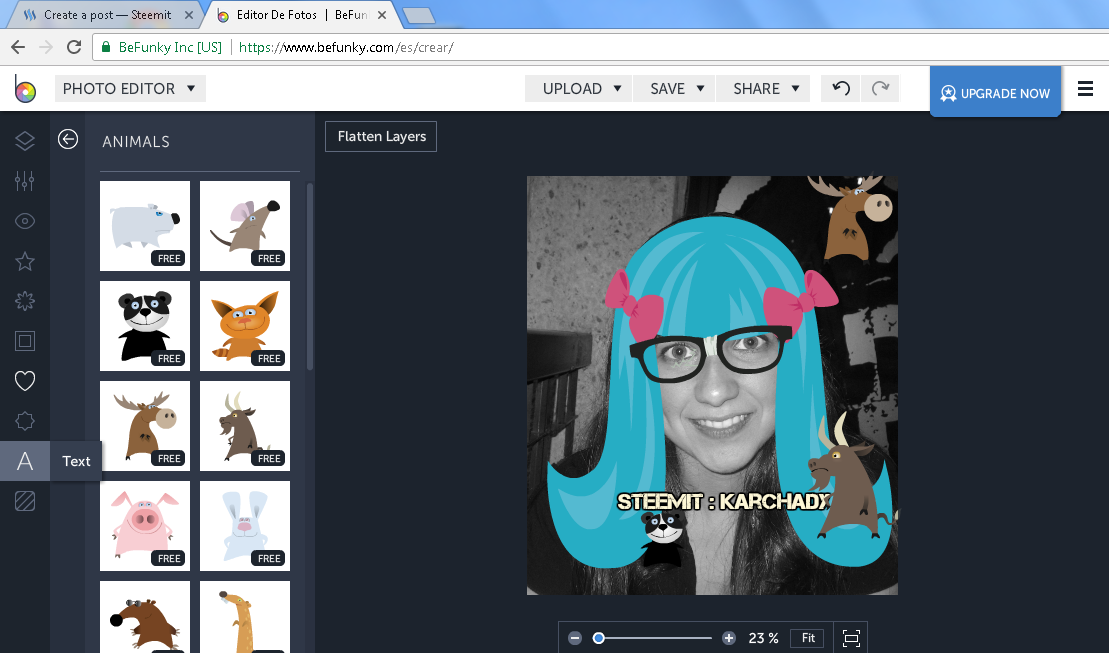Select the black glasses on canvas

(x=711, y=352)
